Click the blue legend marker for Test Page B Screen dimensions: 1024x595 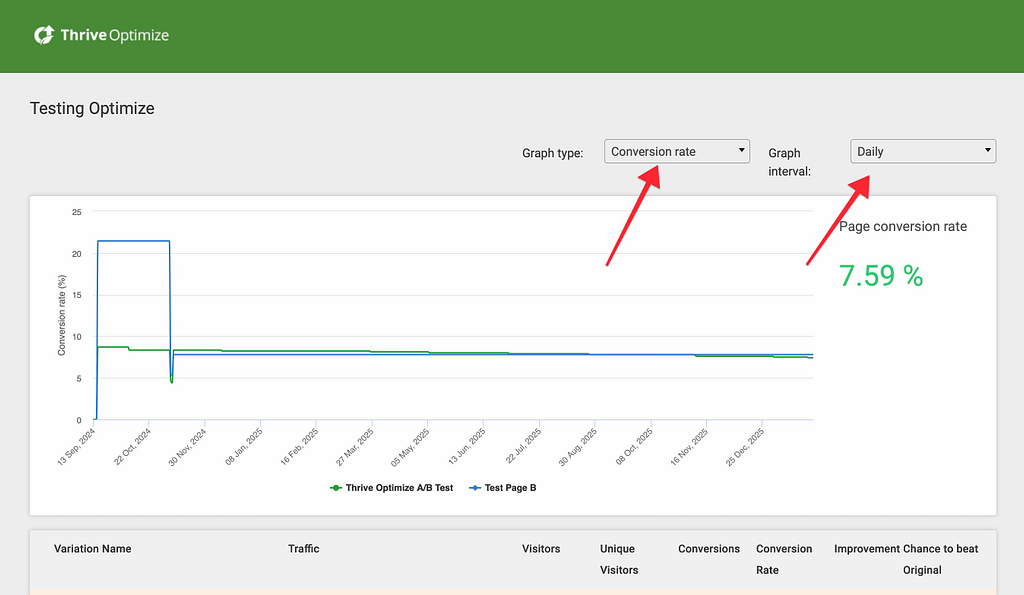(x=474, y=488)
